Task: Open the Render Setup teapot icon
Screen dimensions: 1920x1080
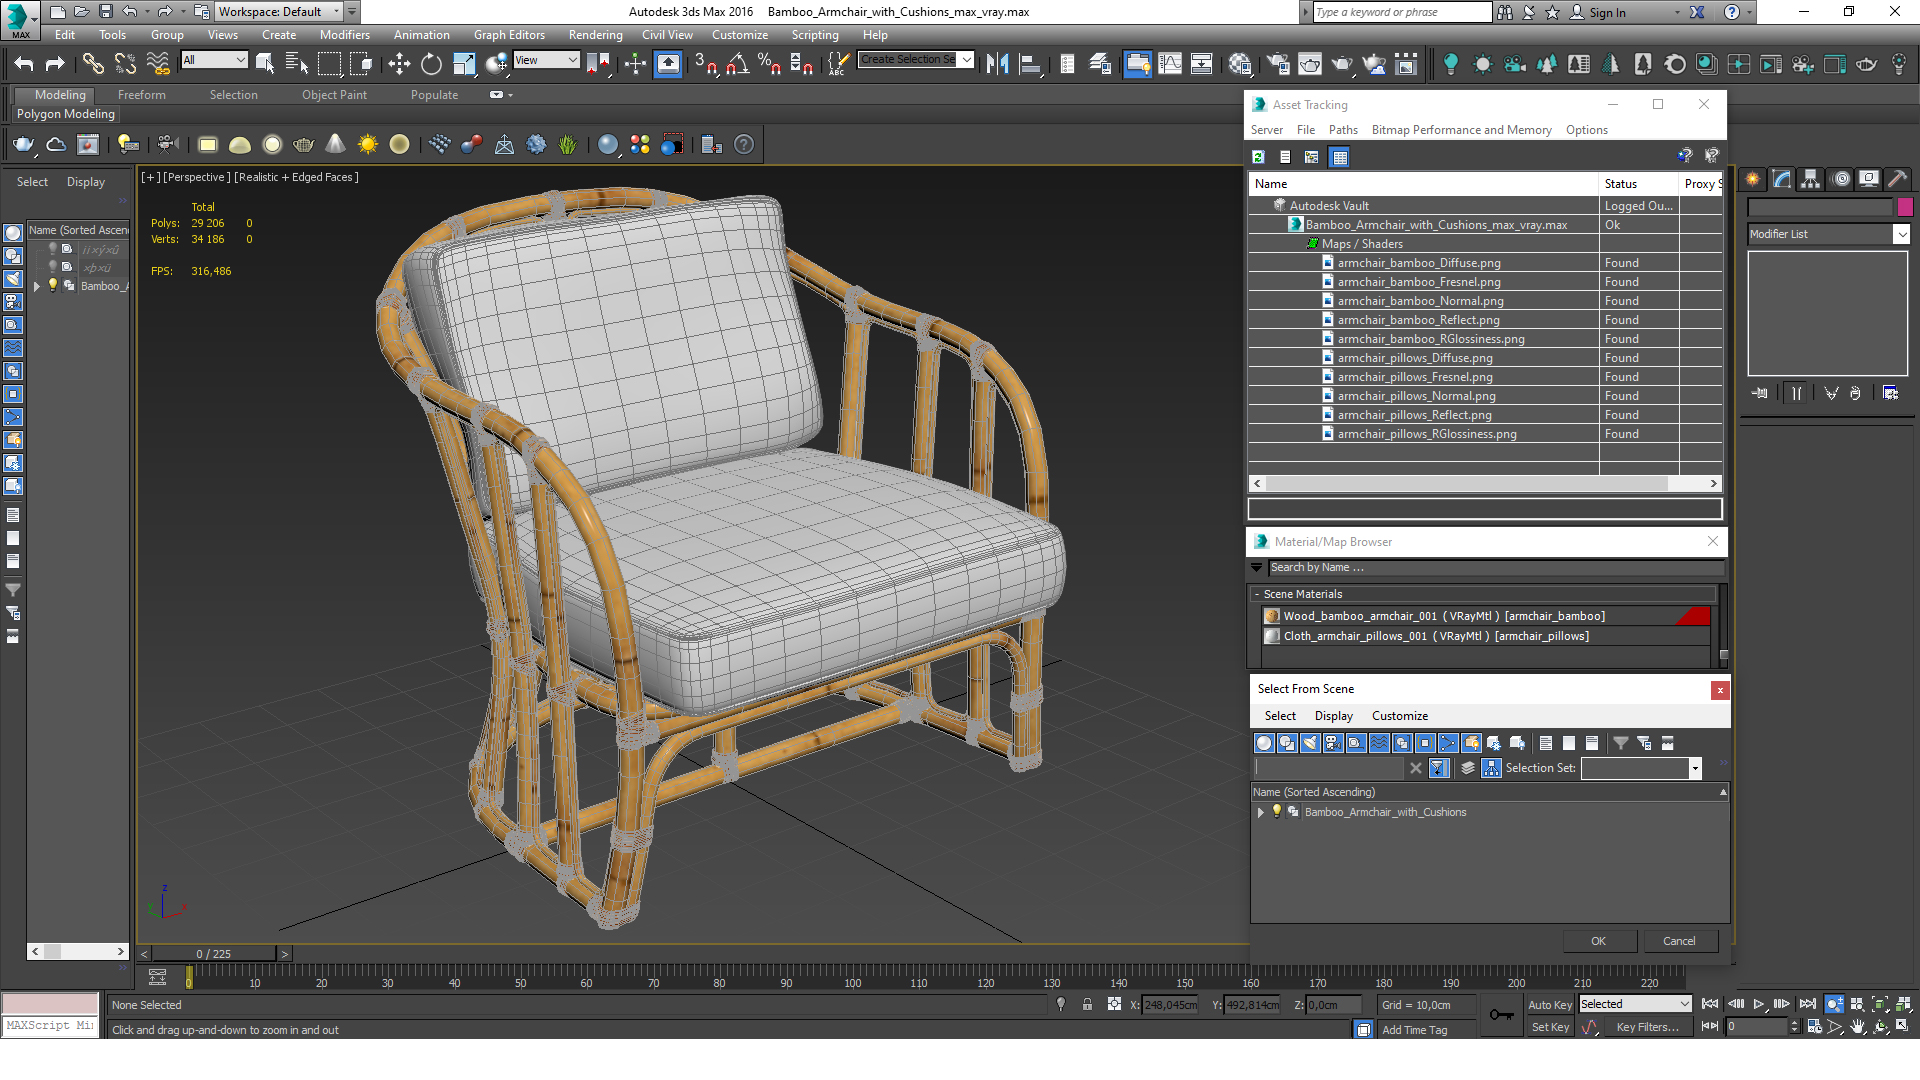Action: coord(1277,64)
